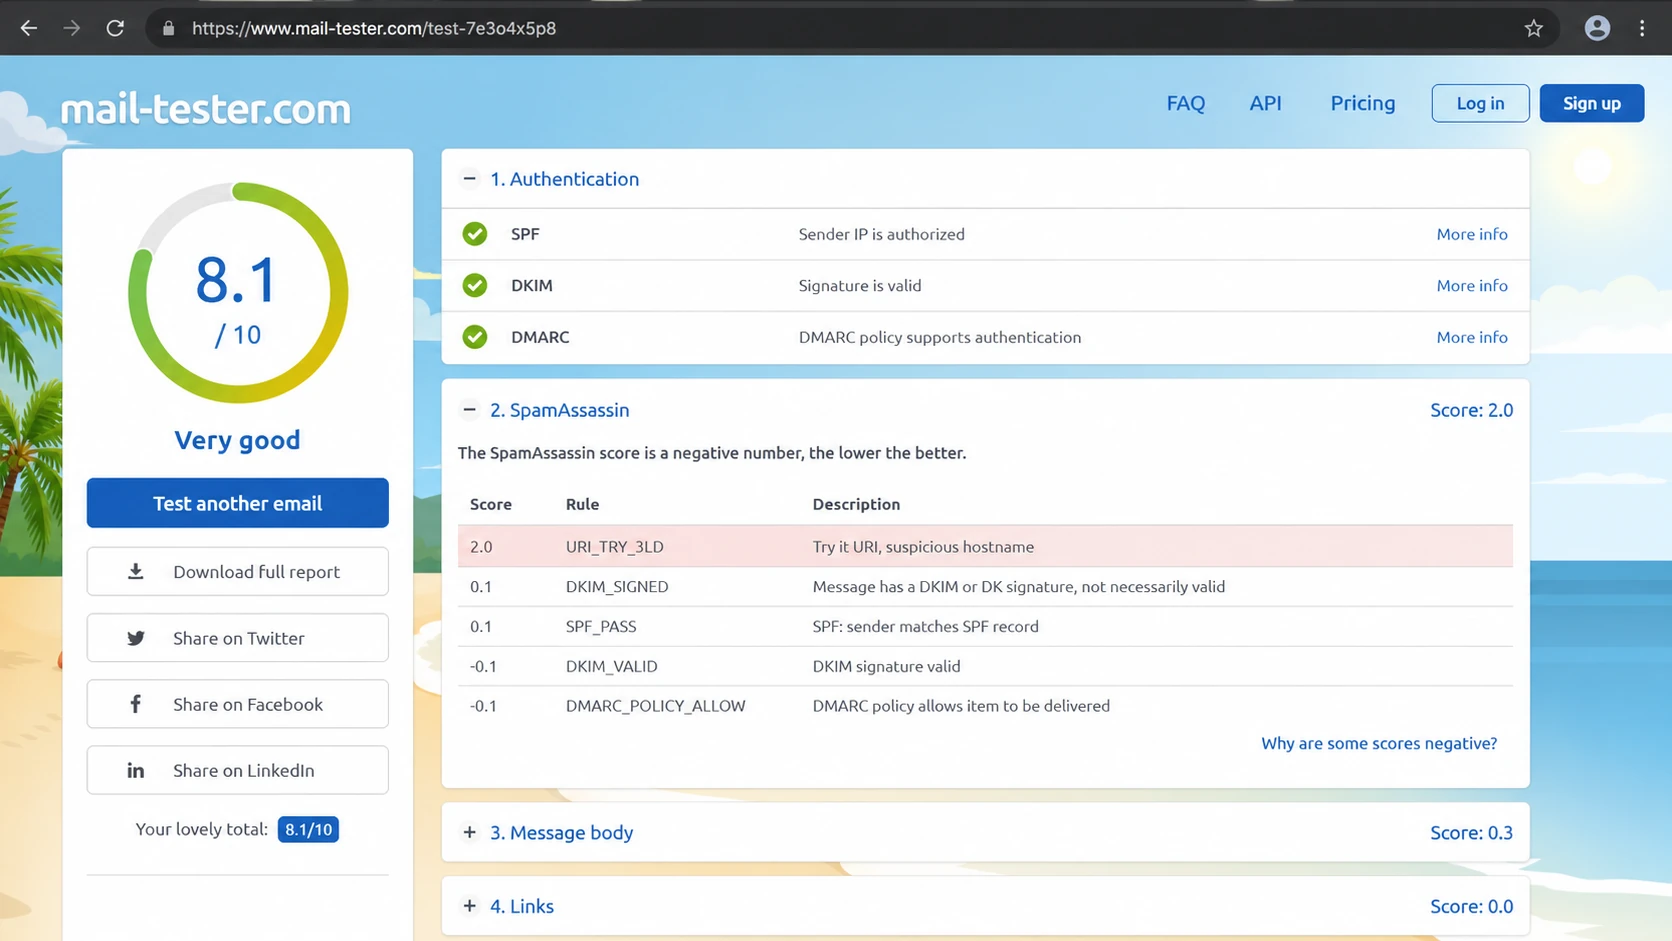Image resolution: width=1672 pixels, height=941 pixels.
Task: Click the Twitter bird icon
Action: pos(135,638)
